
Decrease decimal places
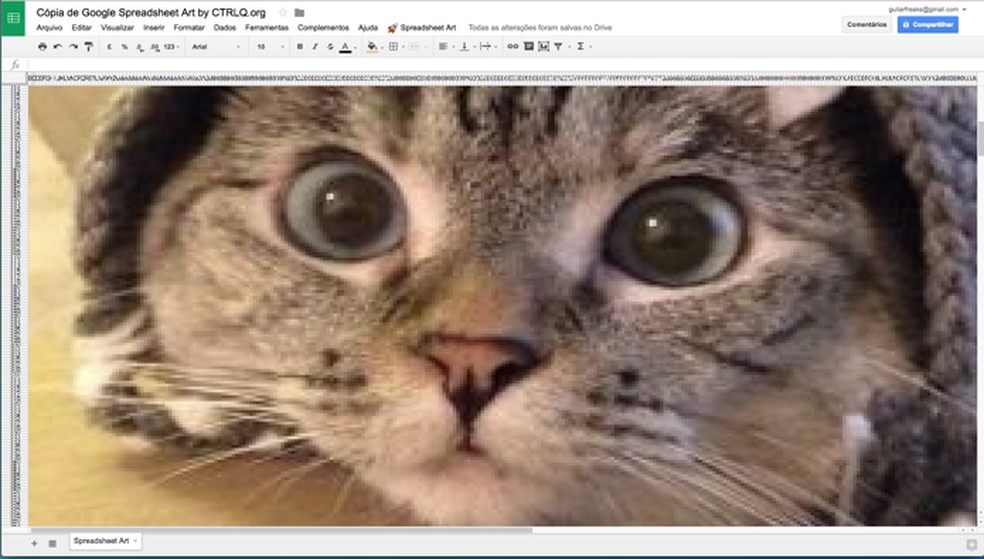[x=139, y=47]
